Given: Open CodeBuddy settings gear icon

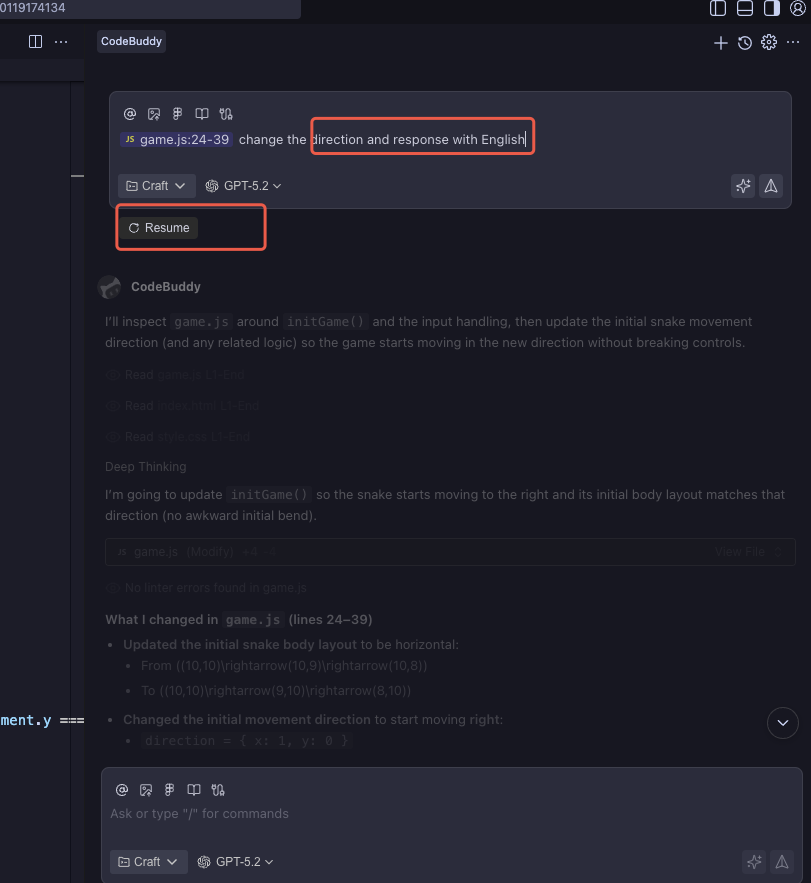Looking at the screenshot, I should (x=769, y=42).
